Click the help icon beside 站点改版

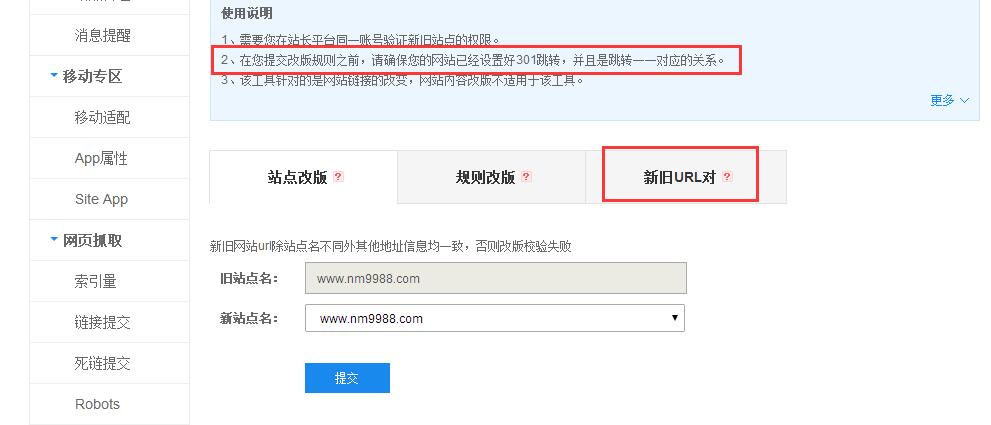click(x=338, y=177)
